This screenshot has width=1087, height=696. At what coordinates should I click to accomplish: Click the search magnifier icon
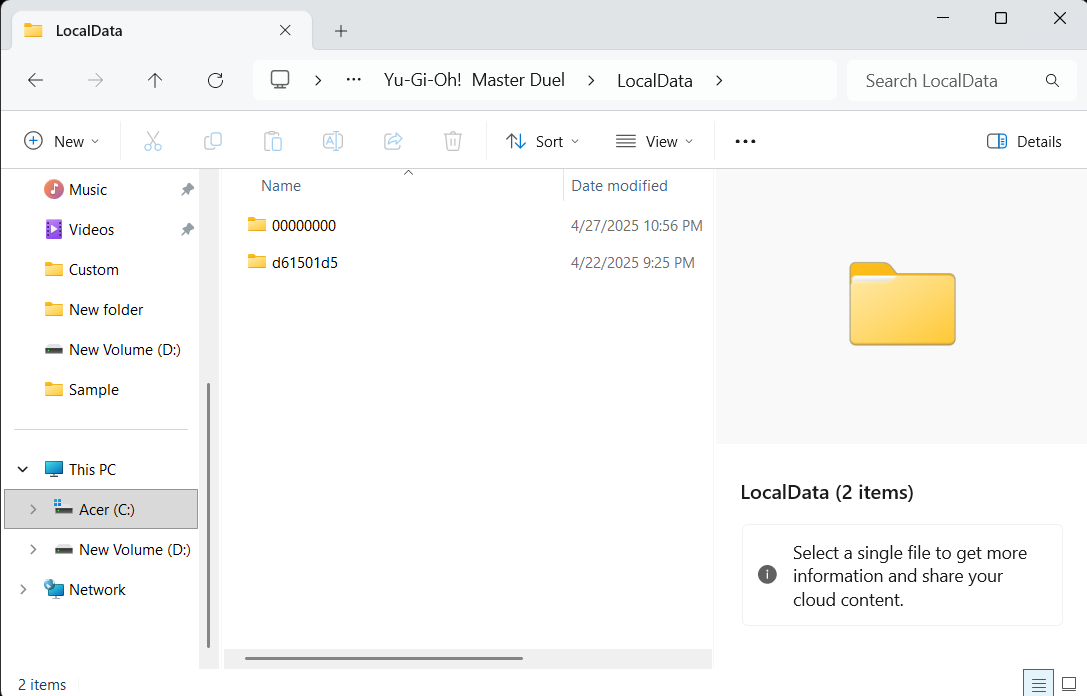pyautogui.click(x=1052, y=80)
